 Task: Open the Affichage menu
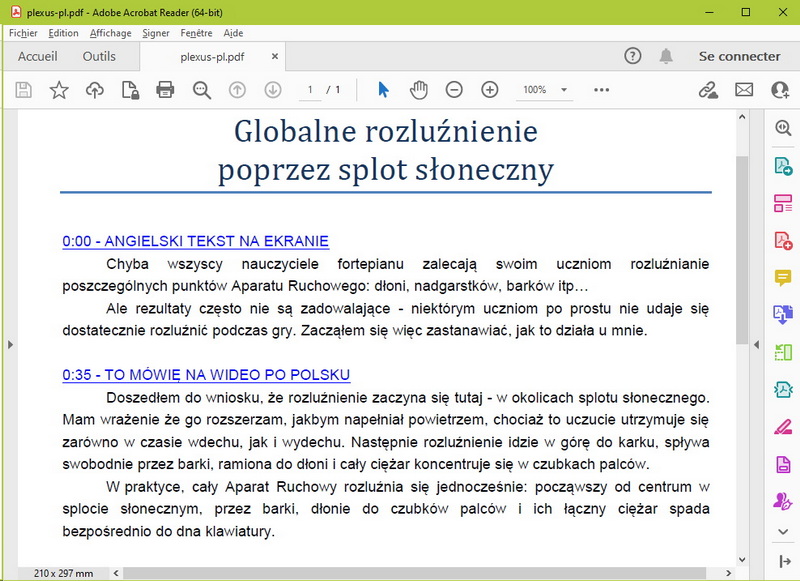click(x=110, y=33)
